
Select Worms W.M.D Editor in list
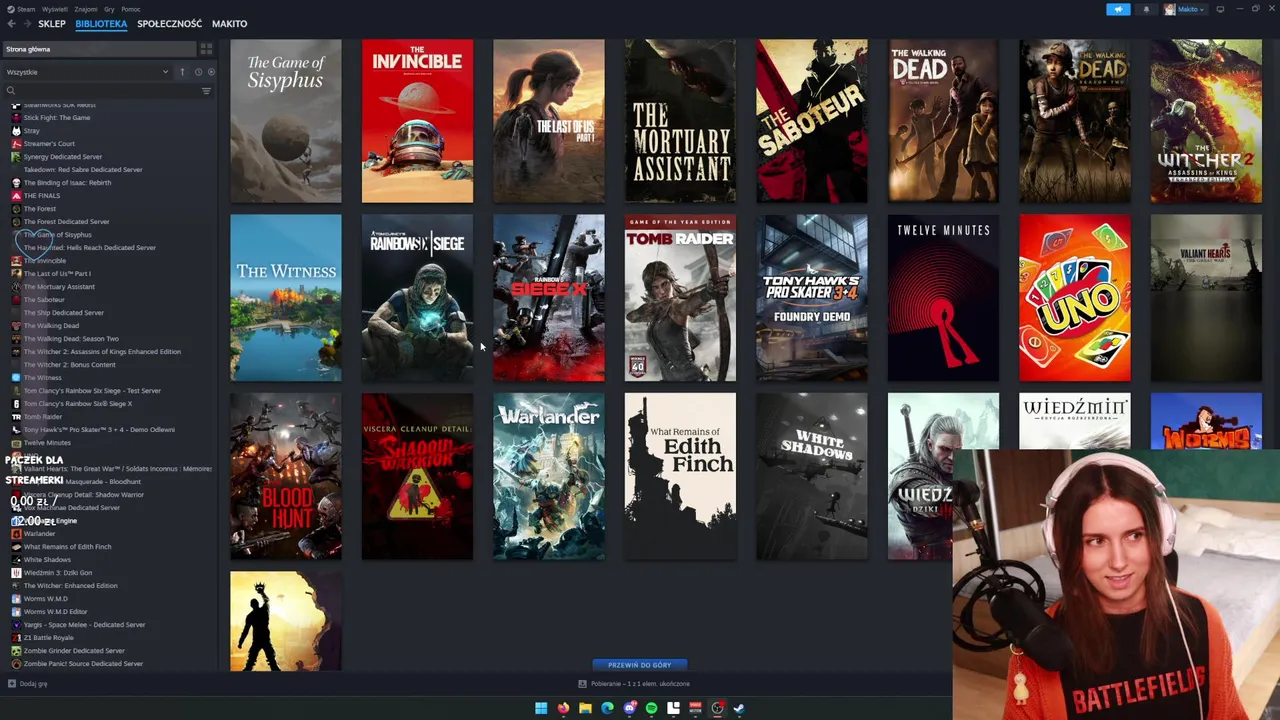(55, 612)
